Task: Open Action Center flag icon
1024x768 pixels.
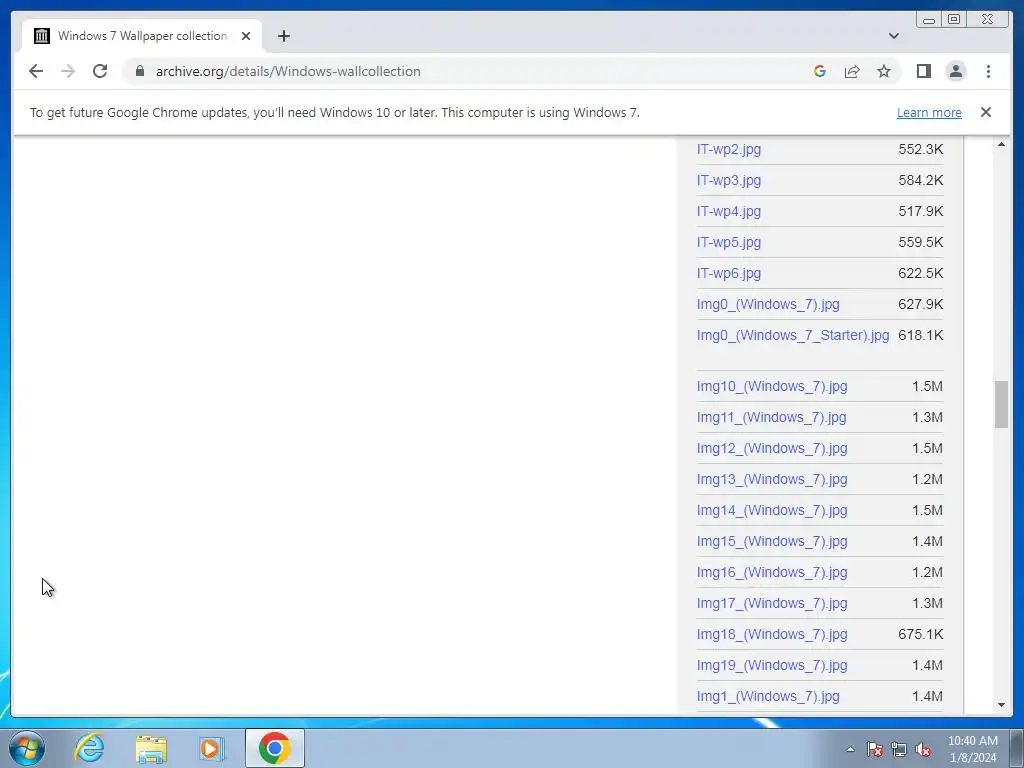Action: (x=875, y=749)
